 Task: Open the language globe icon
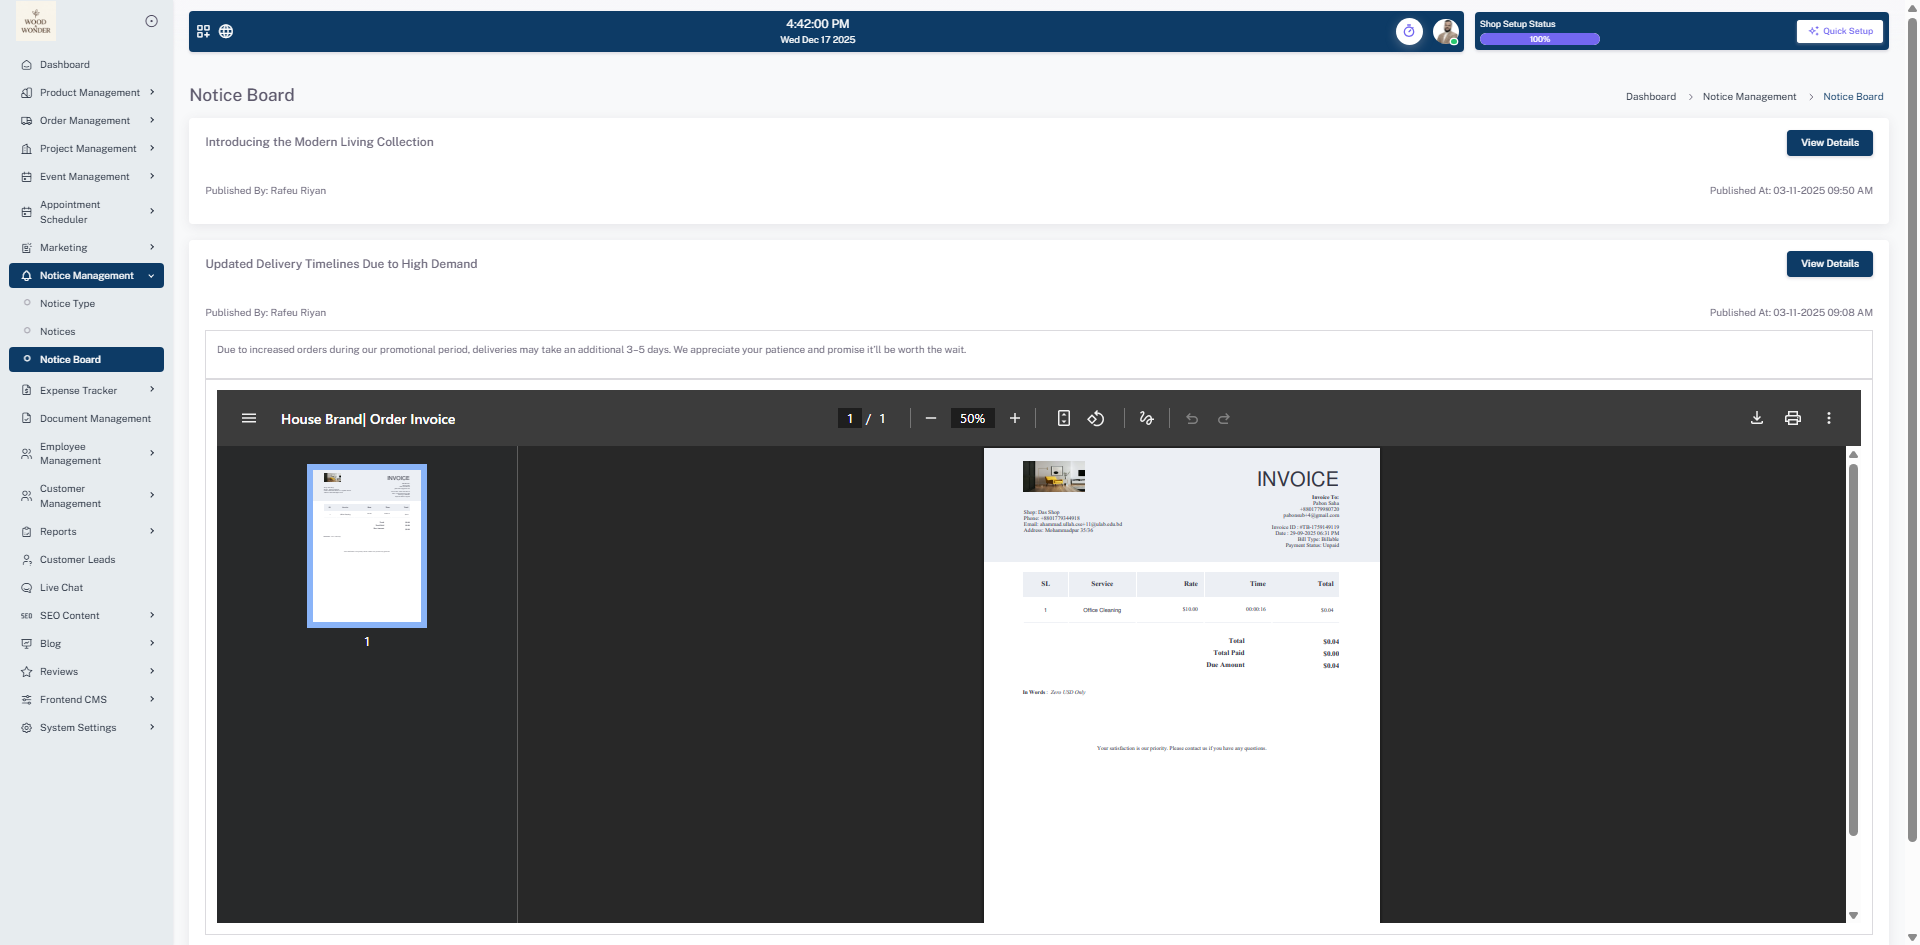tap(226, 31)
